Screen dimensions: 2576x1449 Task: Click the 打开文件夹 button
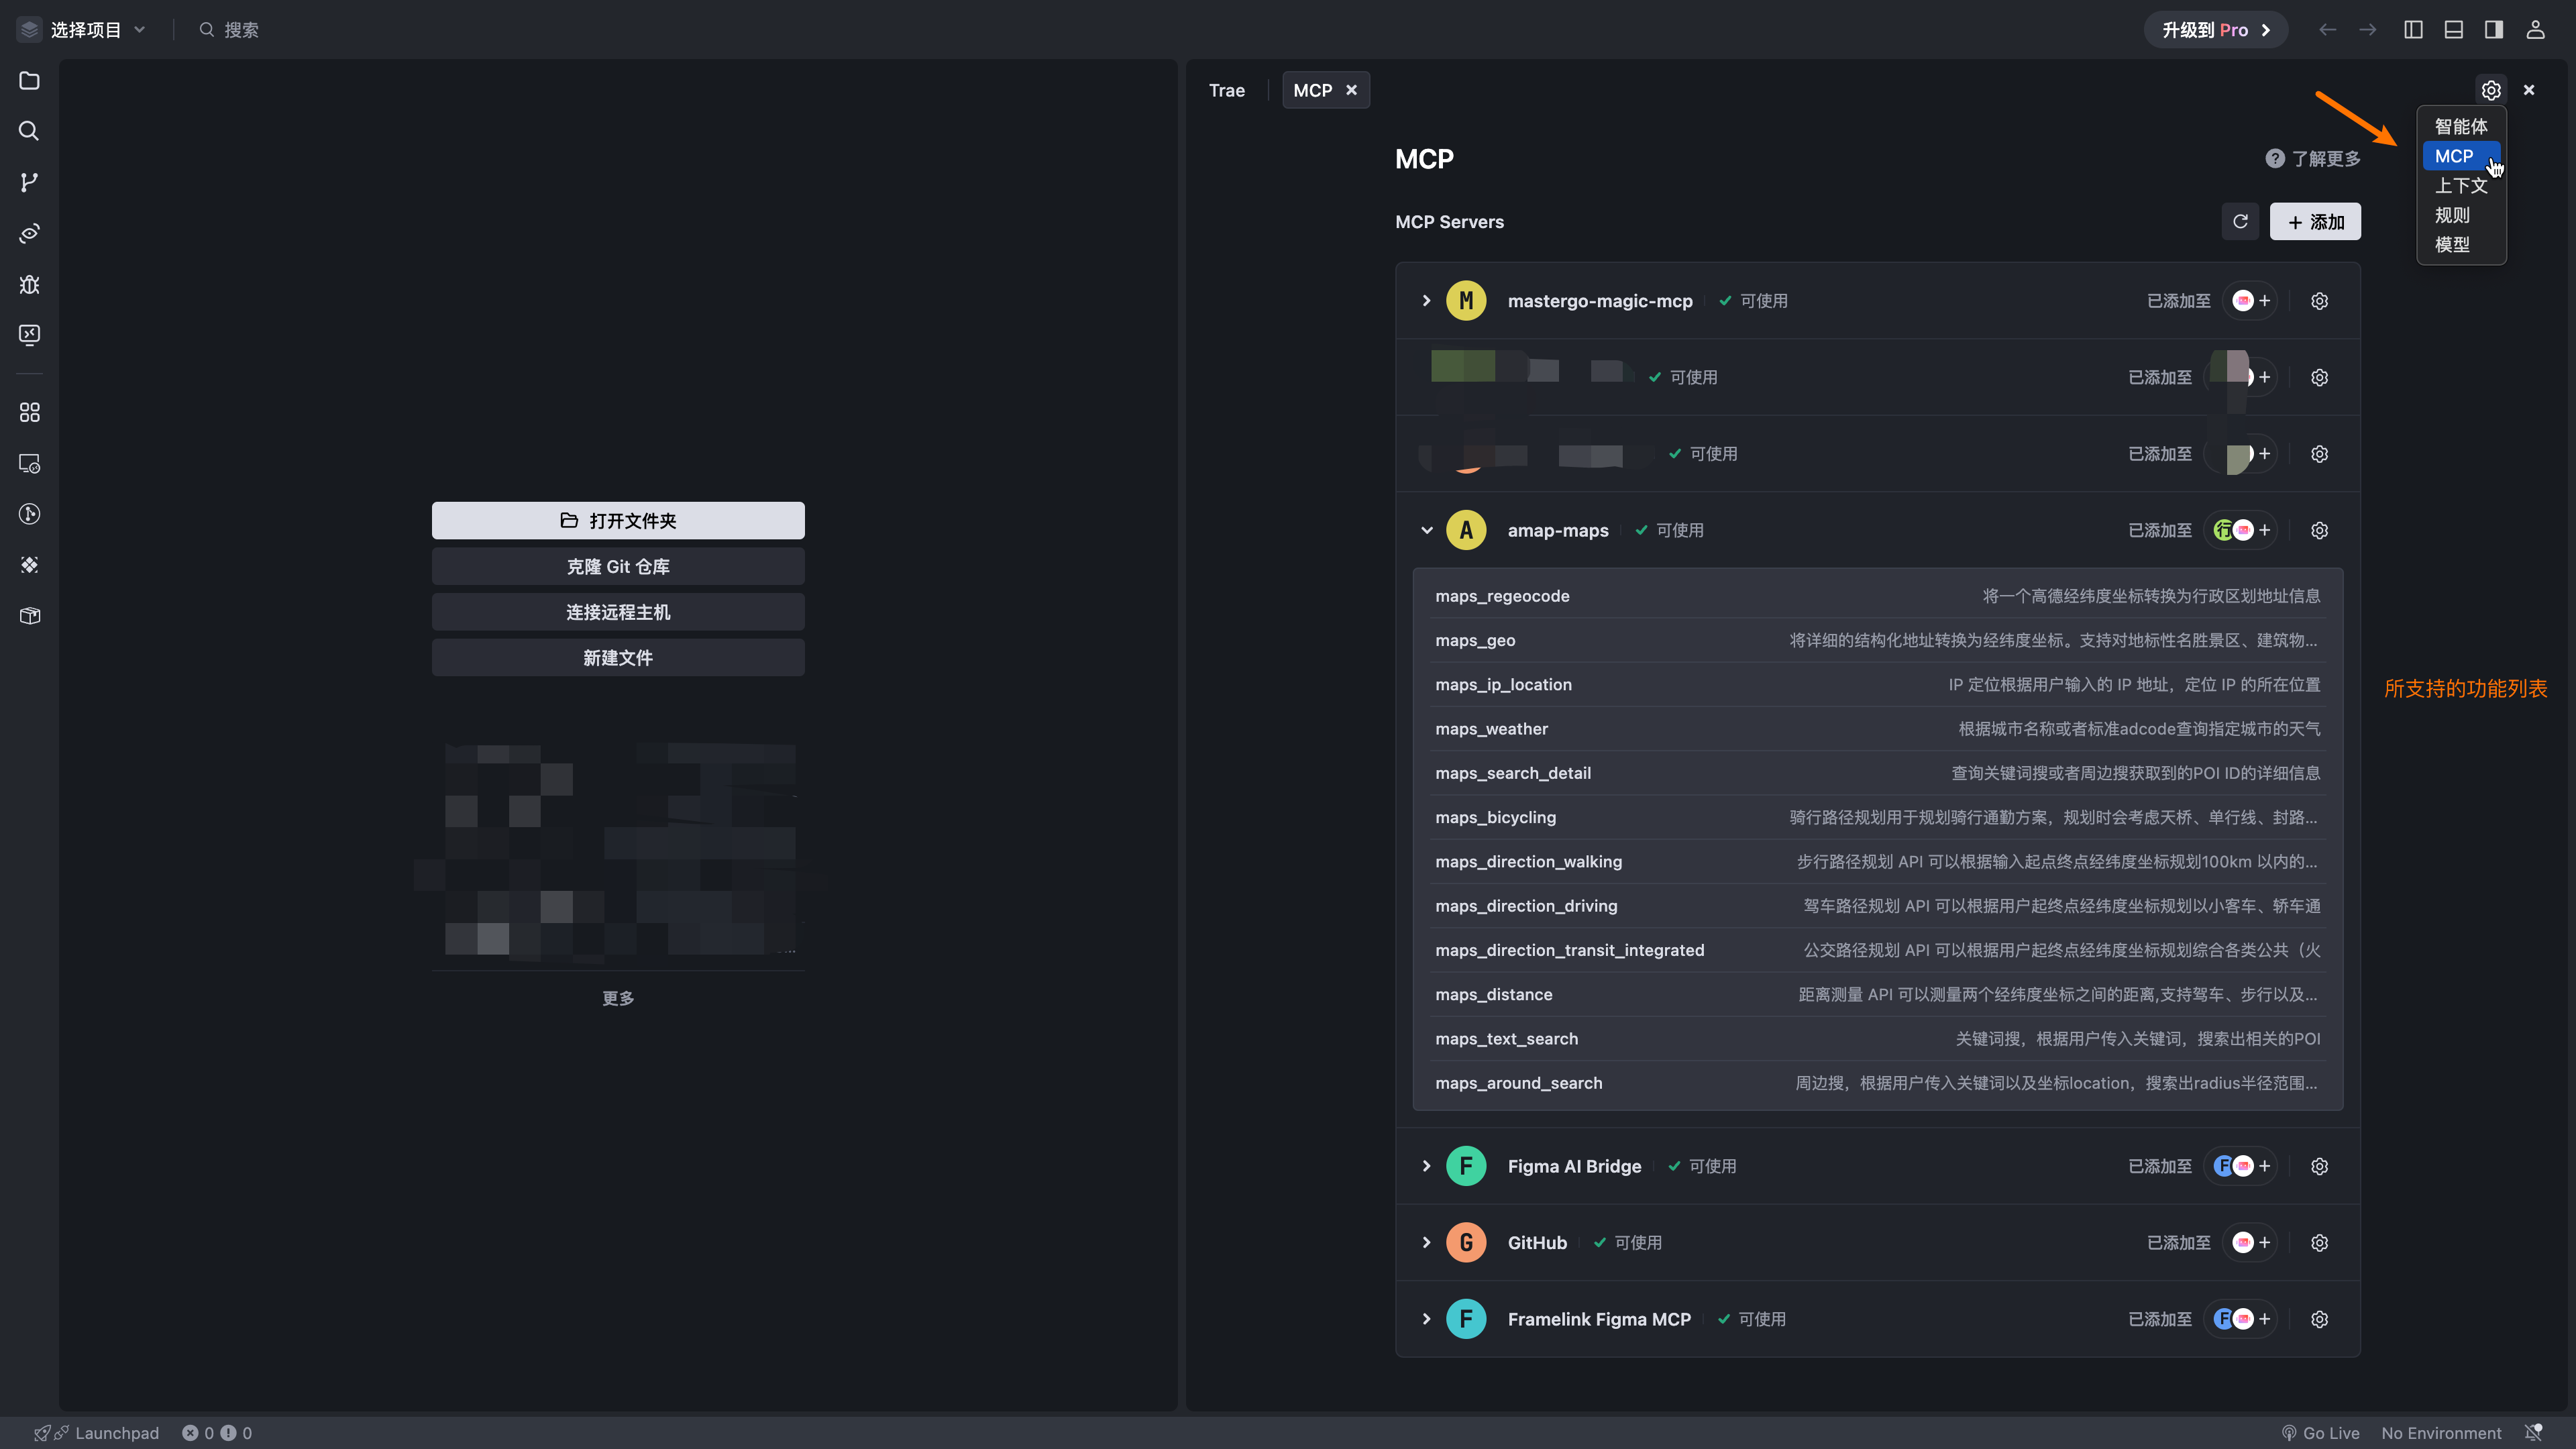click(617, 520)
